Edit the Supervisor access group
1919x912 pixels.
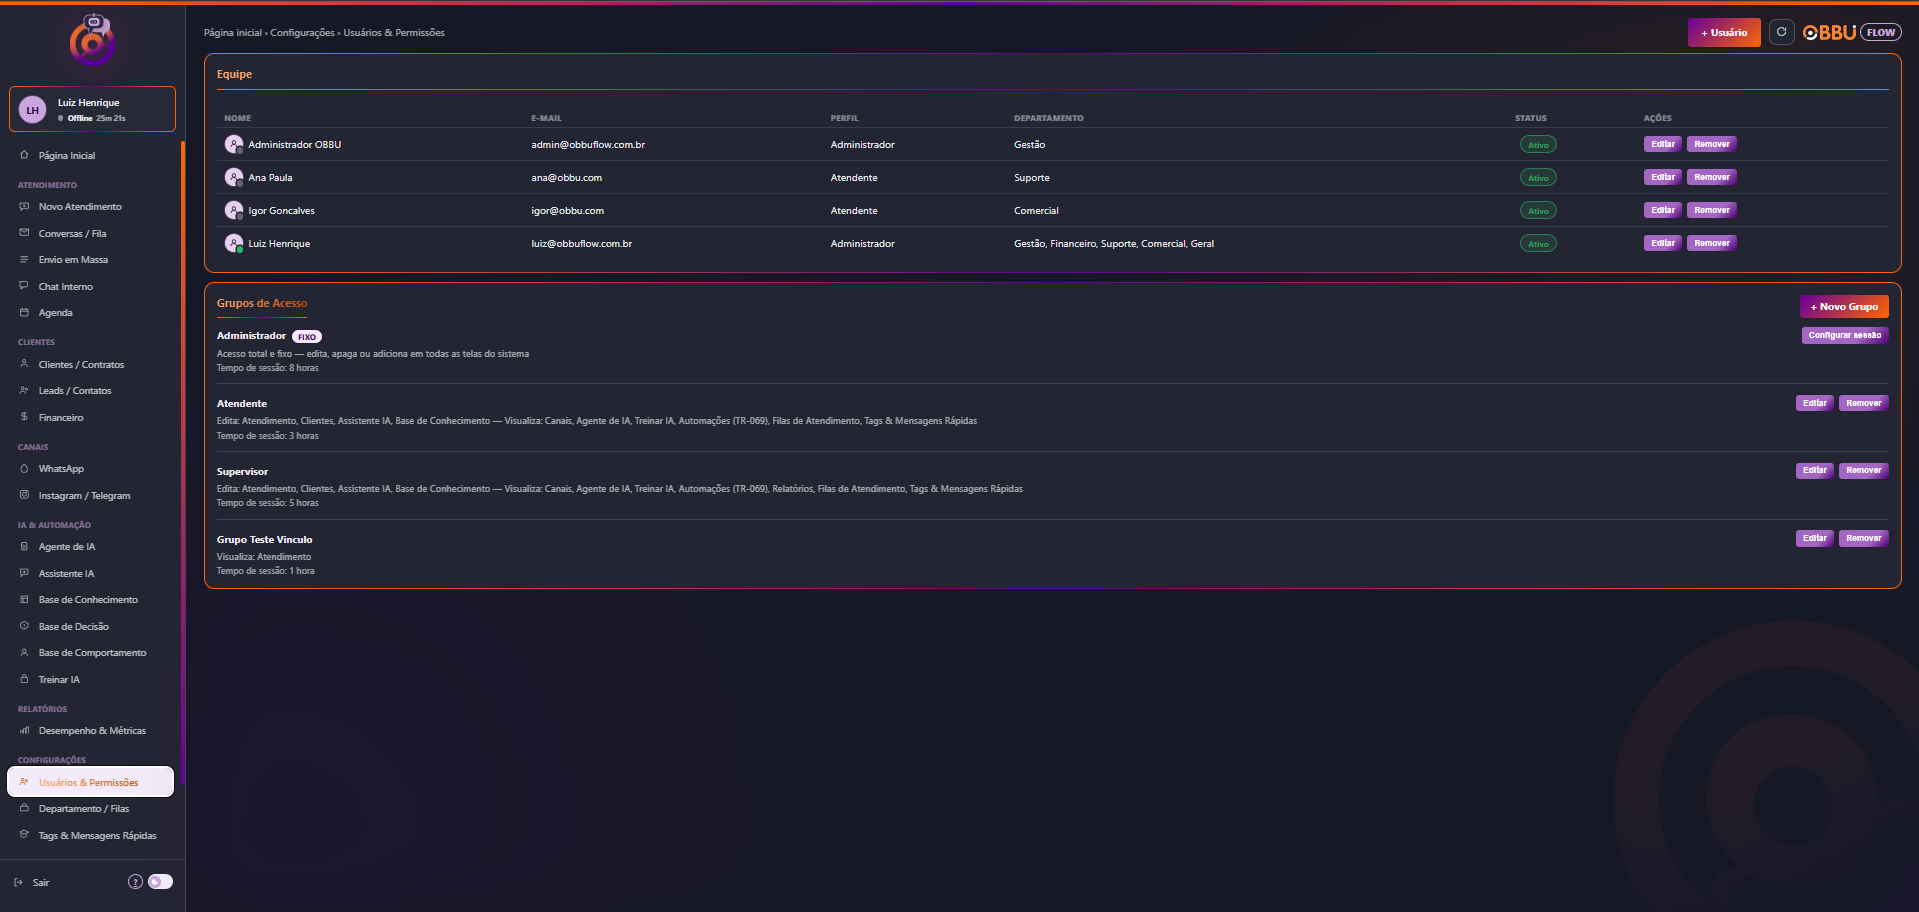point(1815,470)
